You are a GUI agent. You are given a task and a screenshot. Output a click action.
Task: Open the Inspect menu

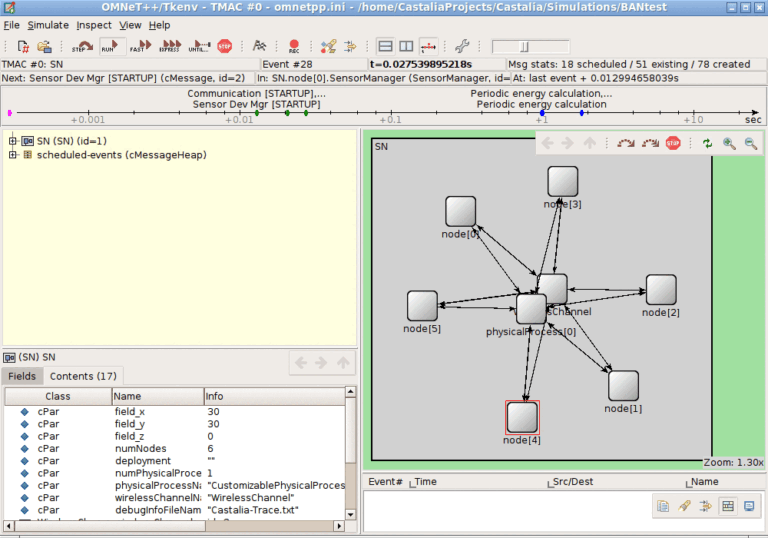(x=94, y=24)
